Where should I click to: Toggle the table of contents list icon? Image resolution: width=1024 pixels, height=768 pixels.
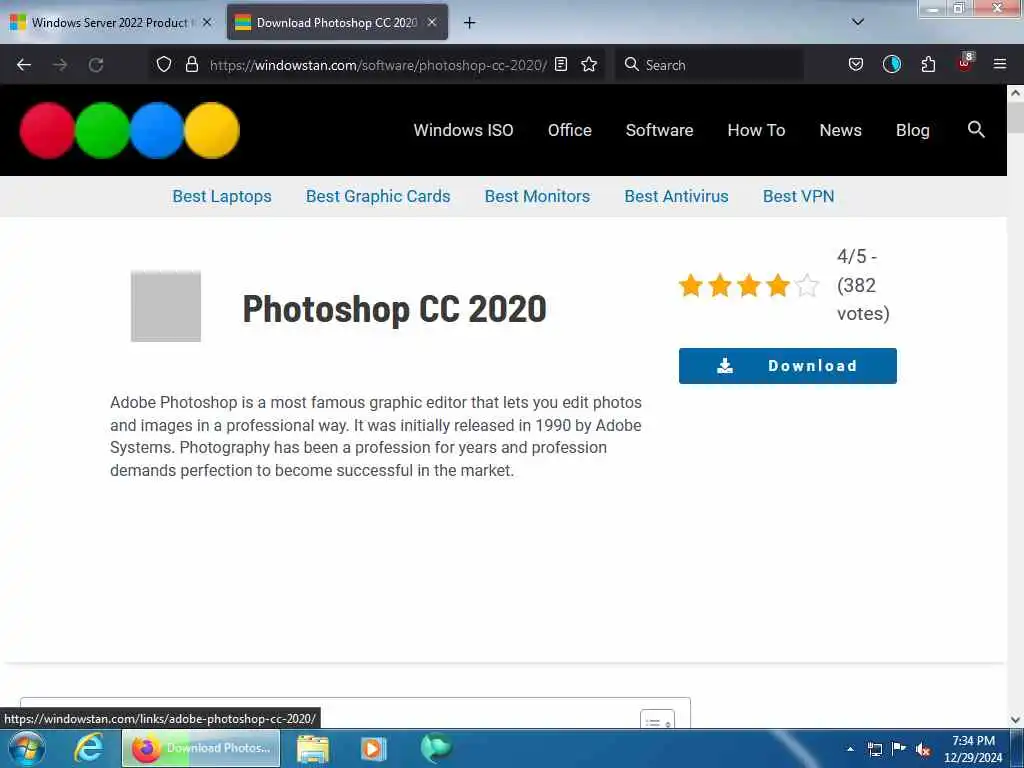[657, 720]
